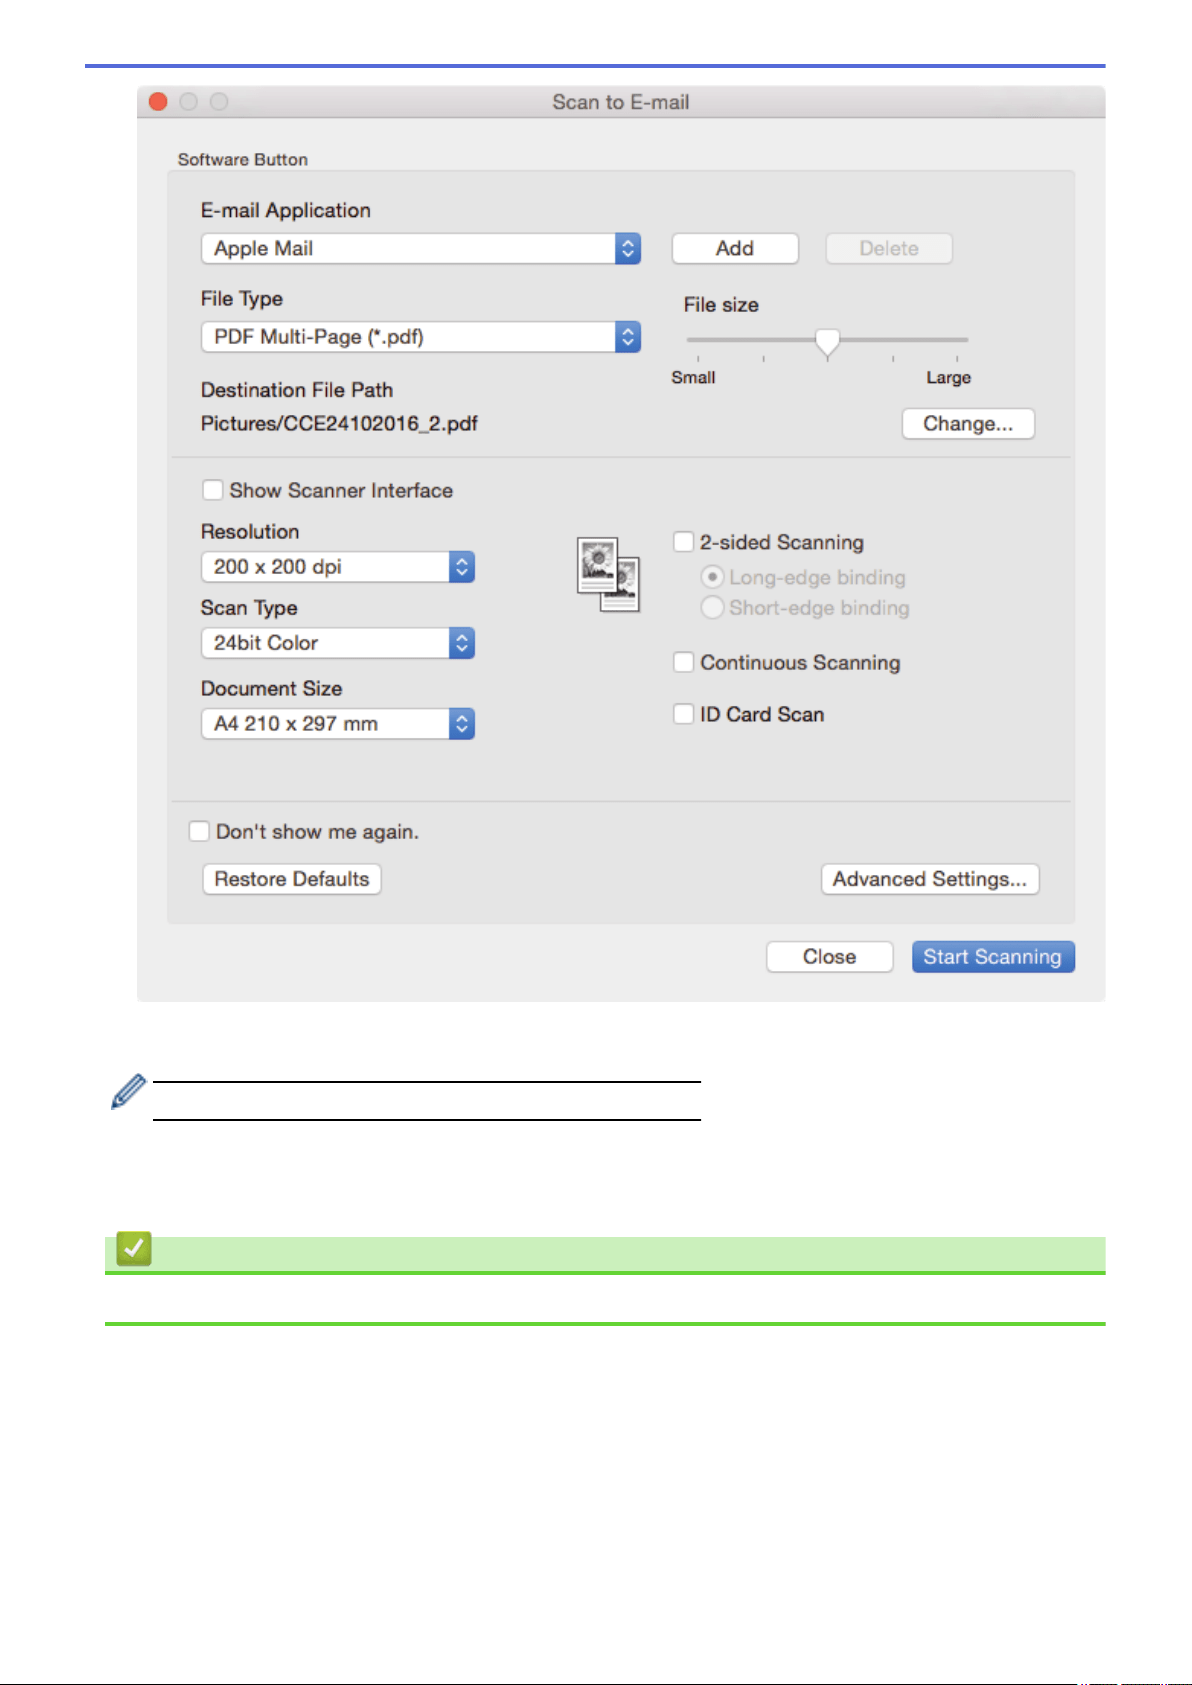Click the green checkmark icon
The image size is (1192, 1685).
134,1248
